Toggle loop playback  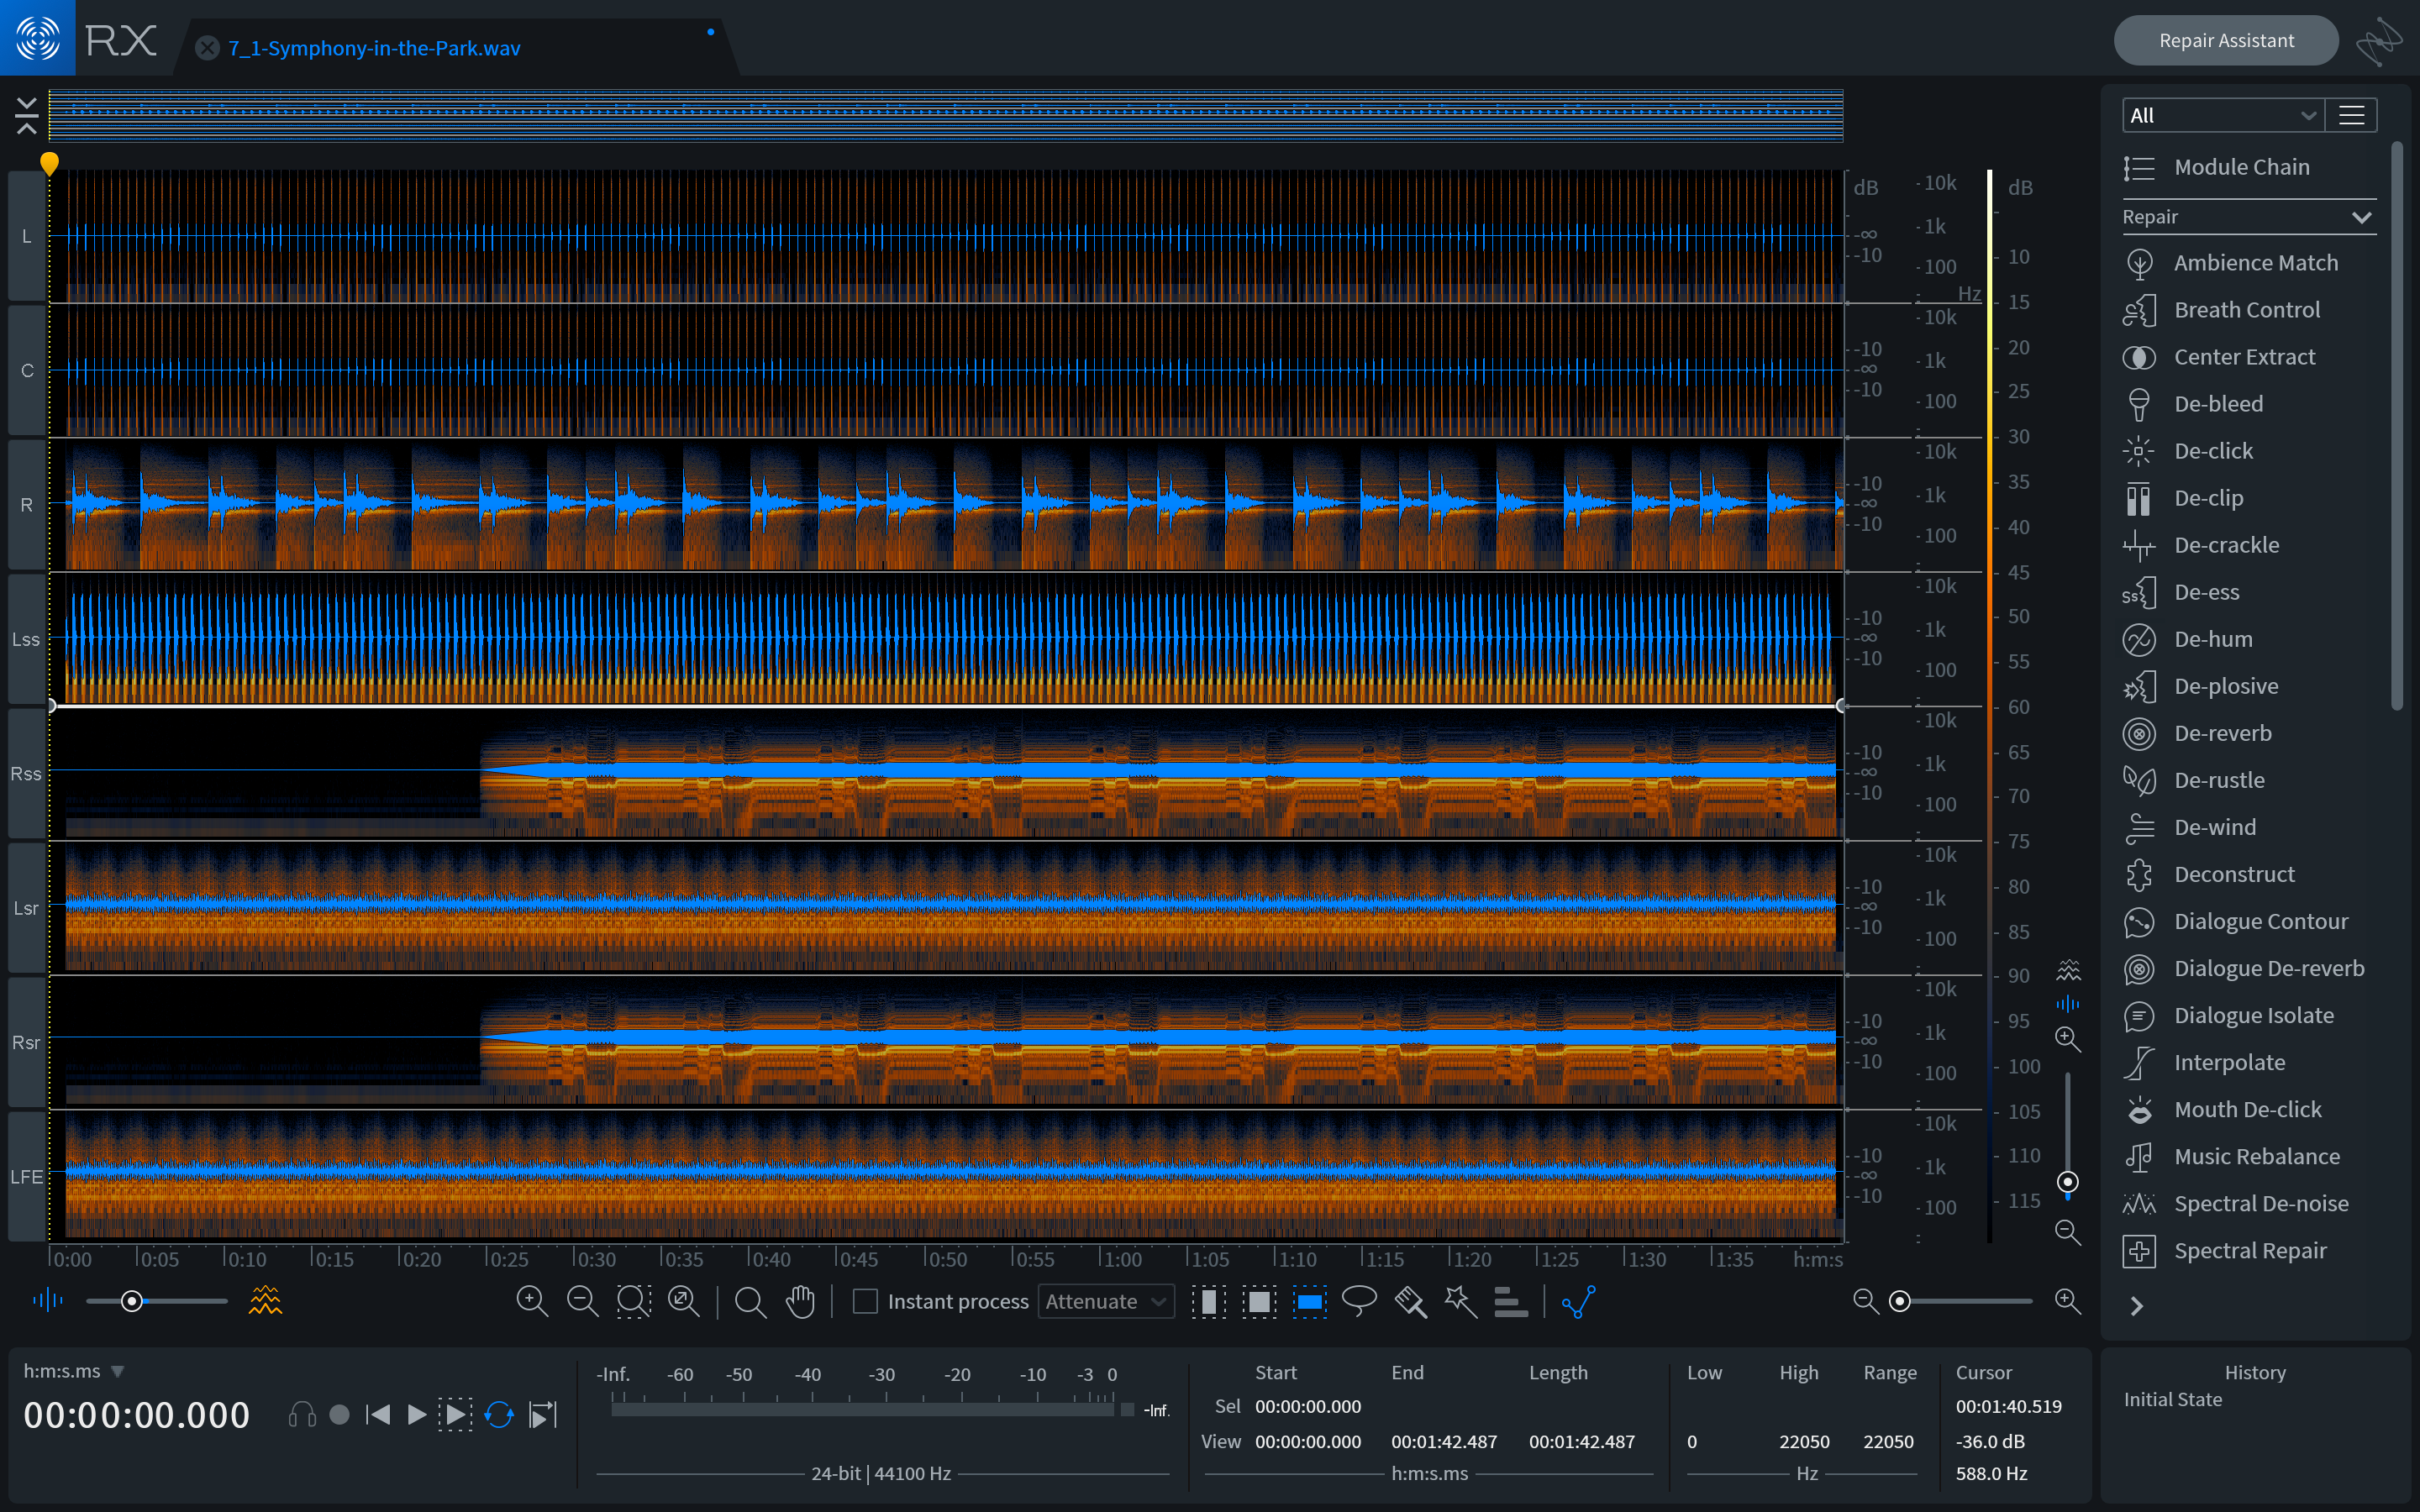pyautogui.click(x=499, y=1414)
